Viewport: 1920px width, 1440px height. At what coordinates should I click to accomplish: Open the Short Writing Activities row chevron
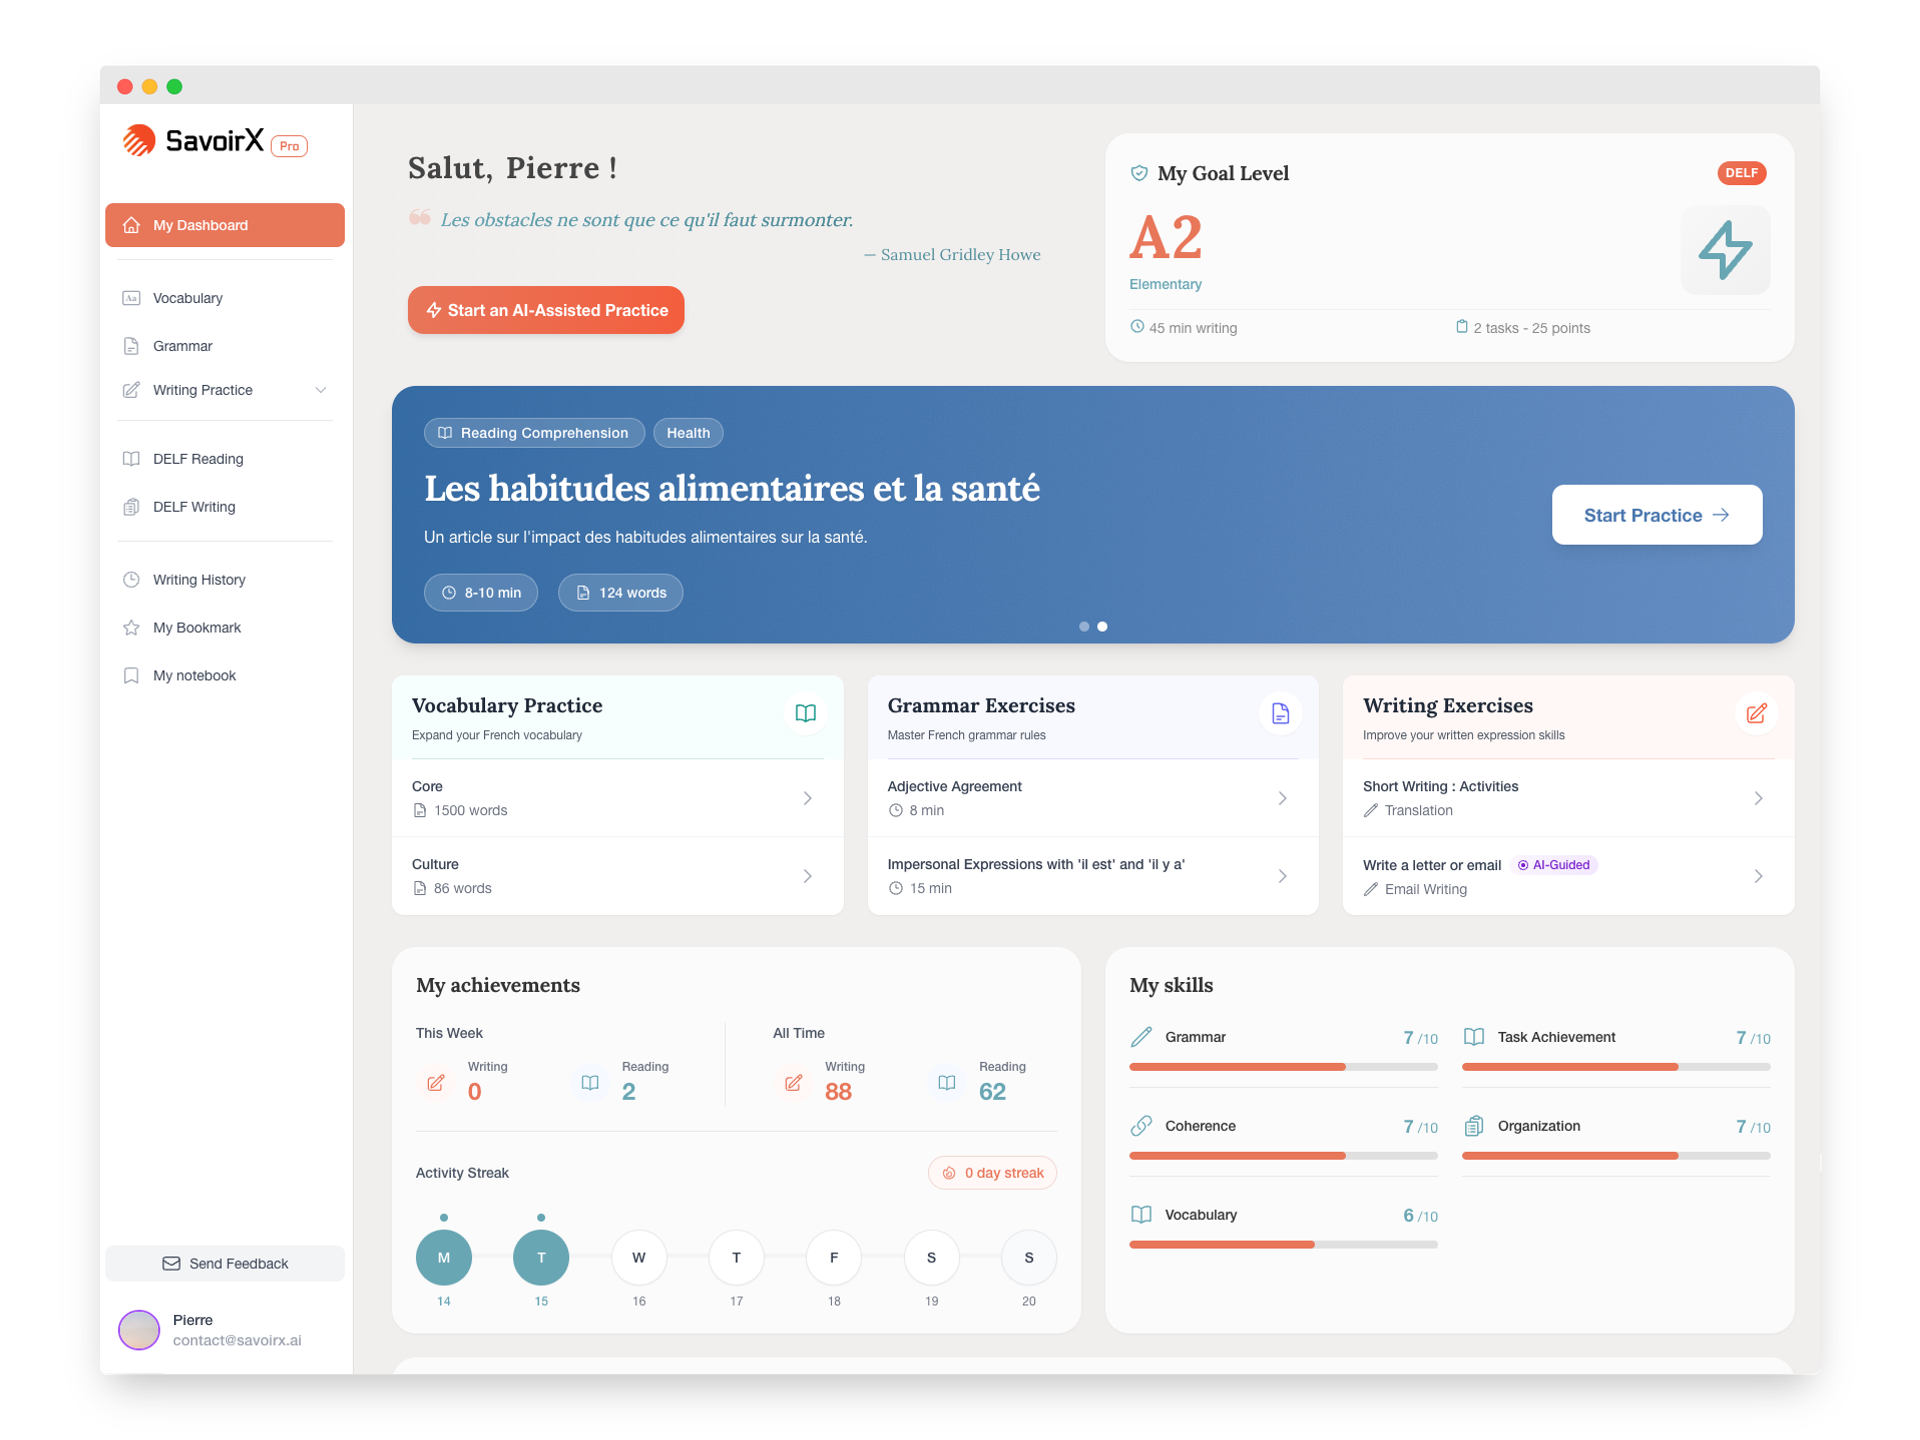[1759, 798]
